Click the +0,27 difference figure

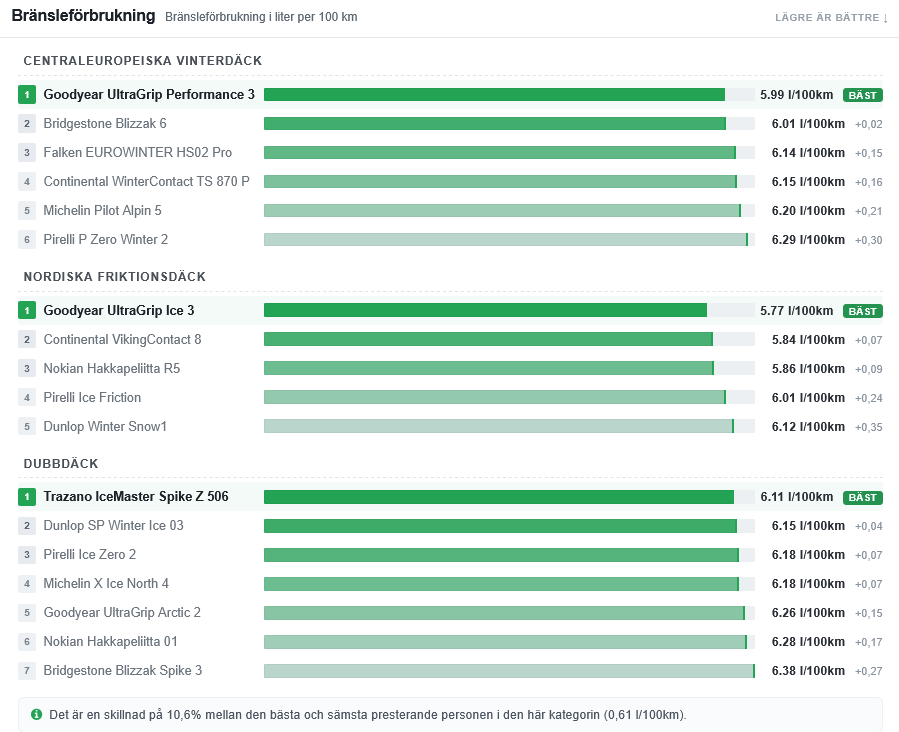click(869, 671)
